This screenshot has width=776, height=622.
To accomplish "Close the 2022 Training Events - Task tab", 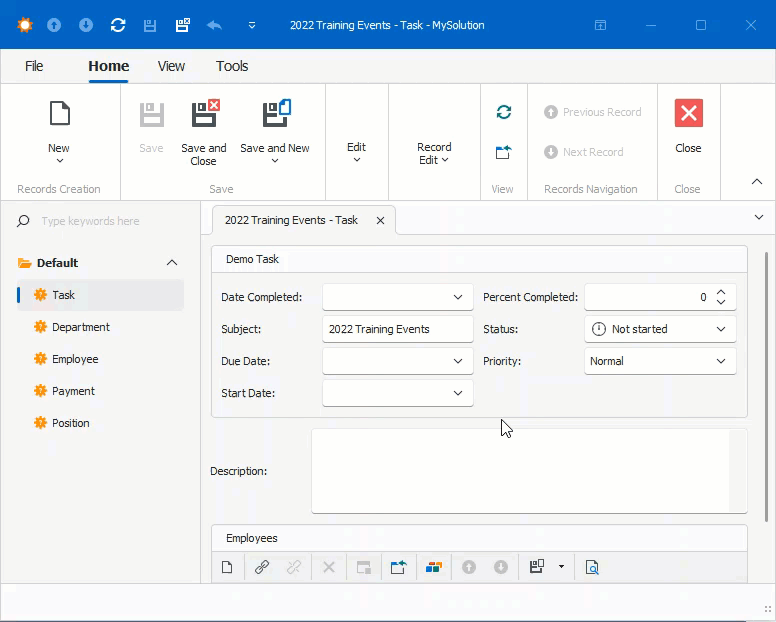I will pyautogui.click(x=380, y=221).
